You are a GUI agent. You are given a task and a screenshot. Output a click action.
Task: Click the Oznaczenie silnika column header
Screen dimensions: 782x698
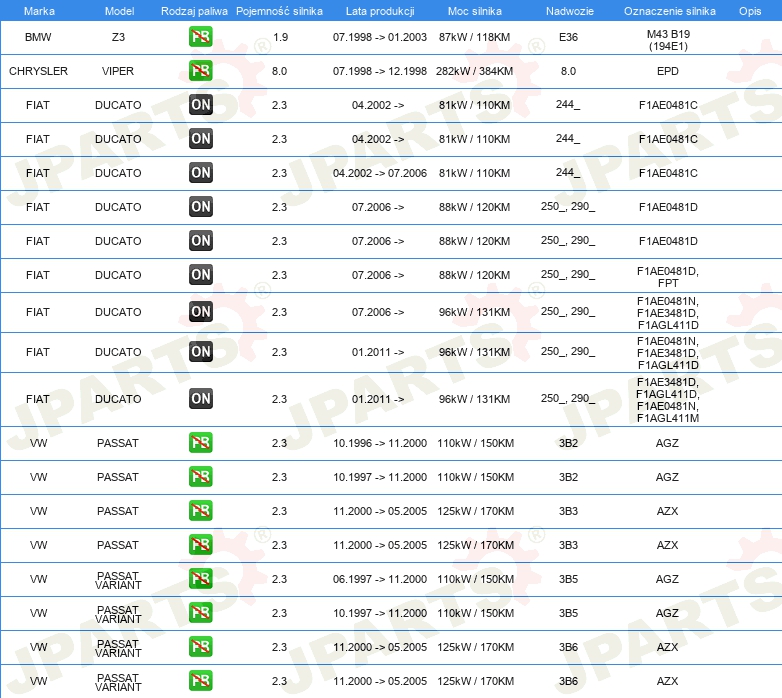669,11
